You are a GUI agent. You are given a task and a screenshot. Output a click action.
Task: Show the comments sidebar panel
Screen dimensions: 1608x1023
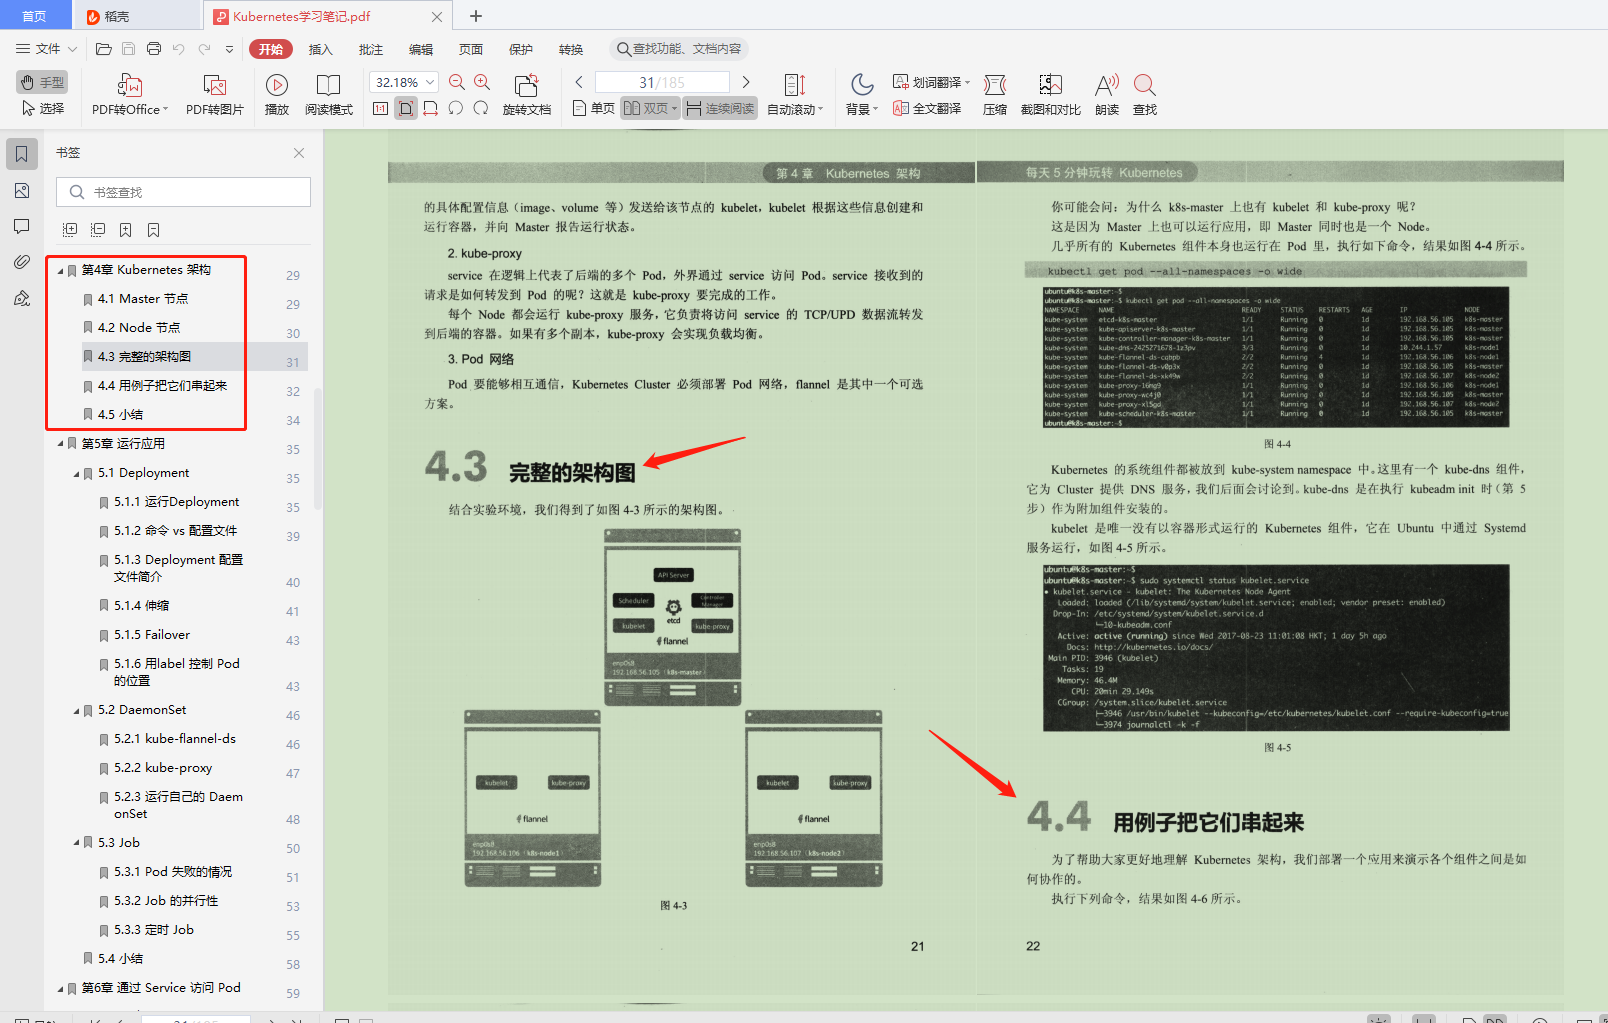click(22, 226)
